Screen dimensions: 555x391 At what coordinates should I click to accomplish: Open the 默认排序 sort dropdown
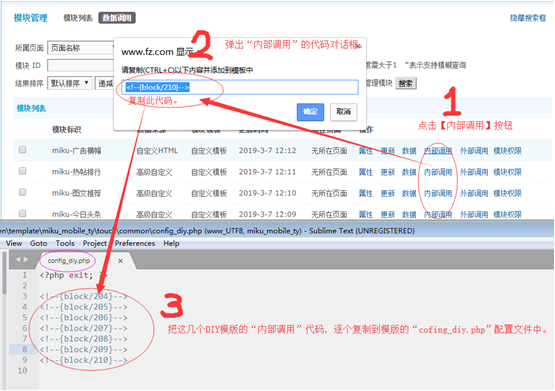pos(70,83)
